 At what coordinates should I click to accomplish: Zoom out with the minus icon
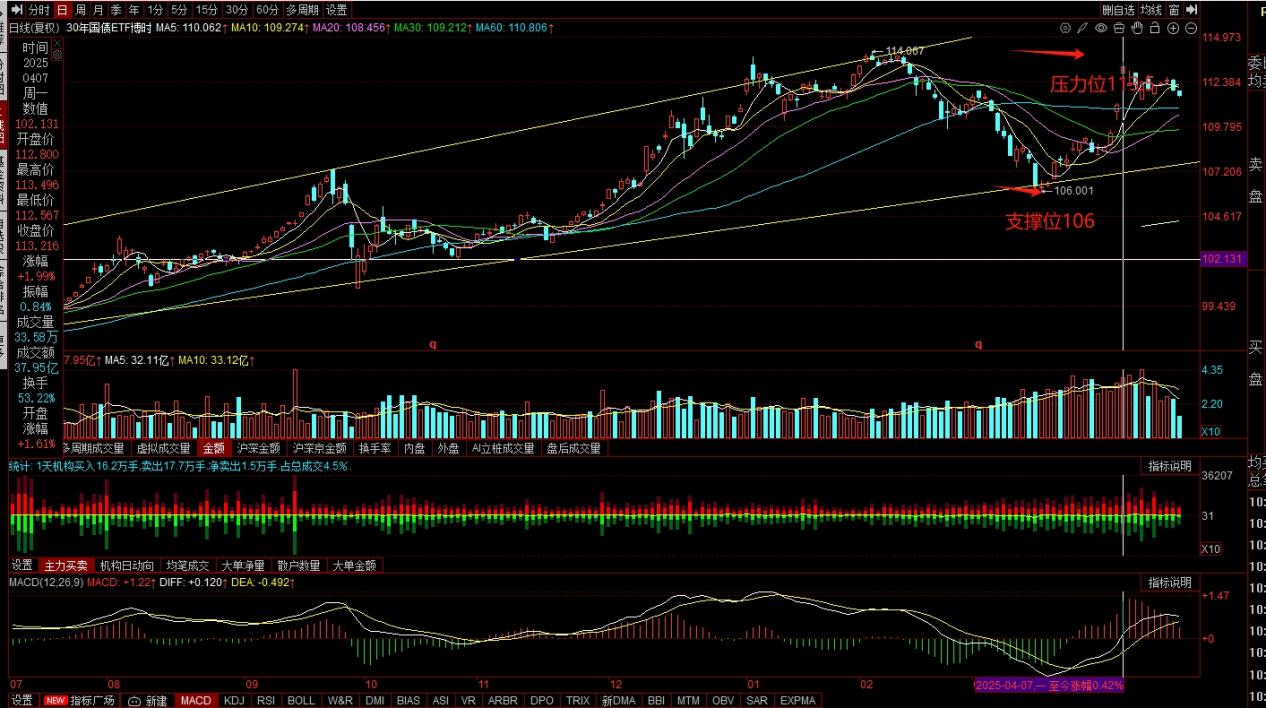(1191, 28)
